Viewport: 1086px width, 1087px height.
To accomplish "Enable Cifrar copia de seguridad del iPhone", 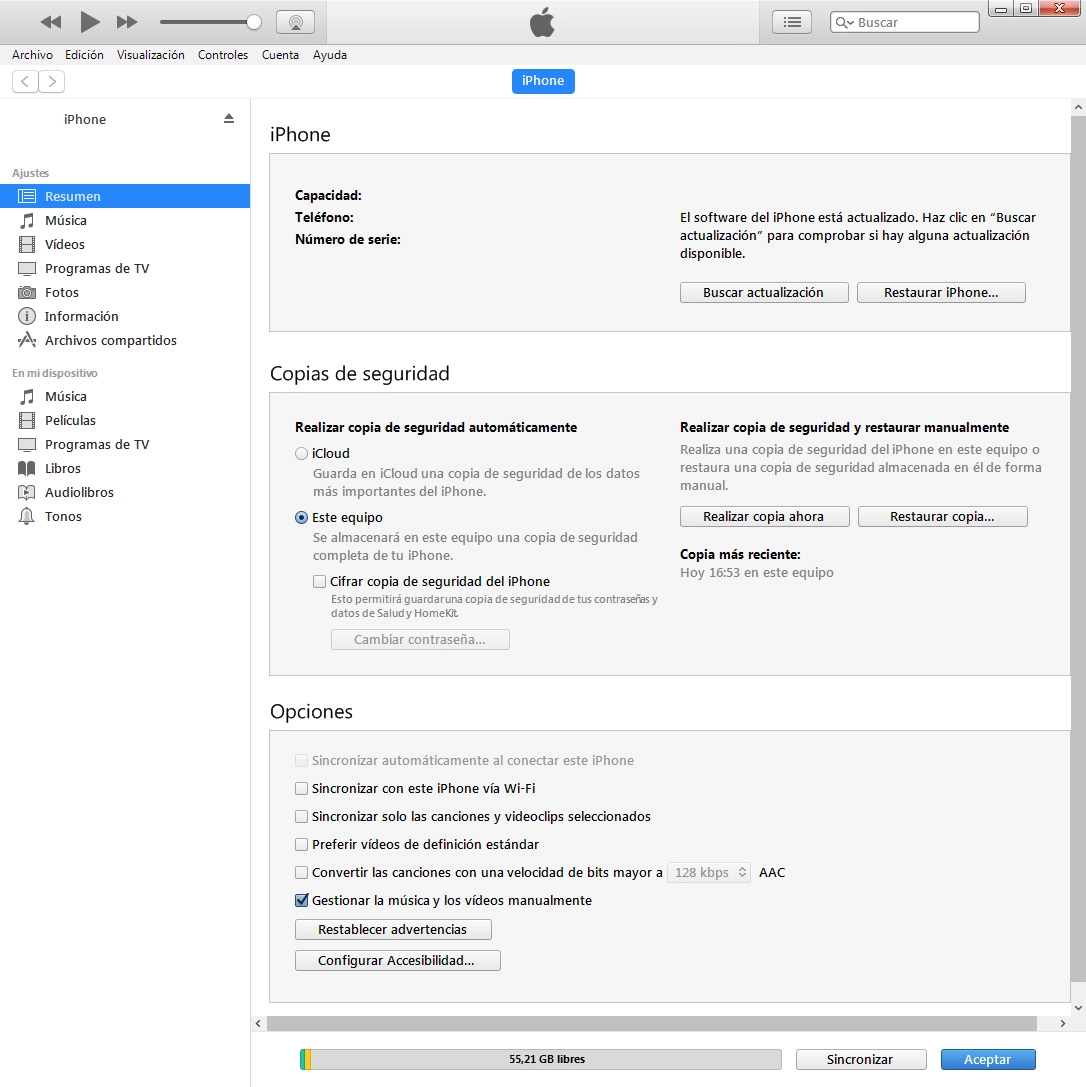I will tap(319, 581).
